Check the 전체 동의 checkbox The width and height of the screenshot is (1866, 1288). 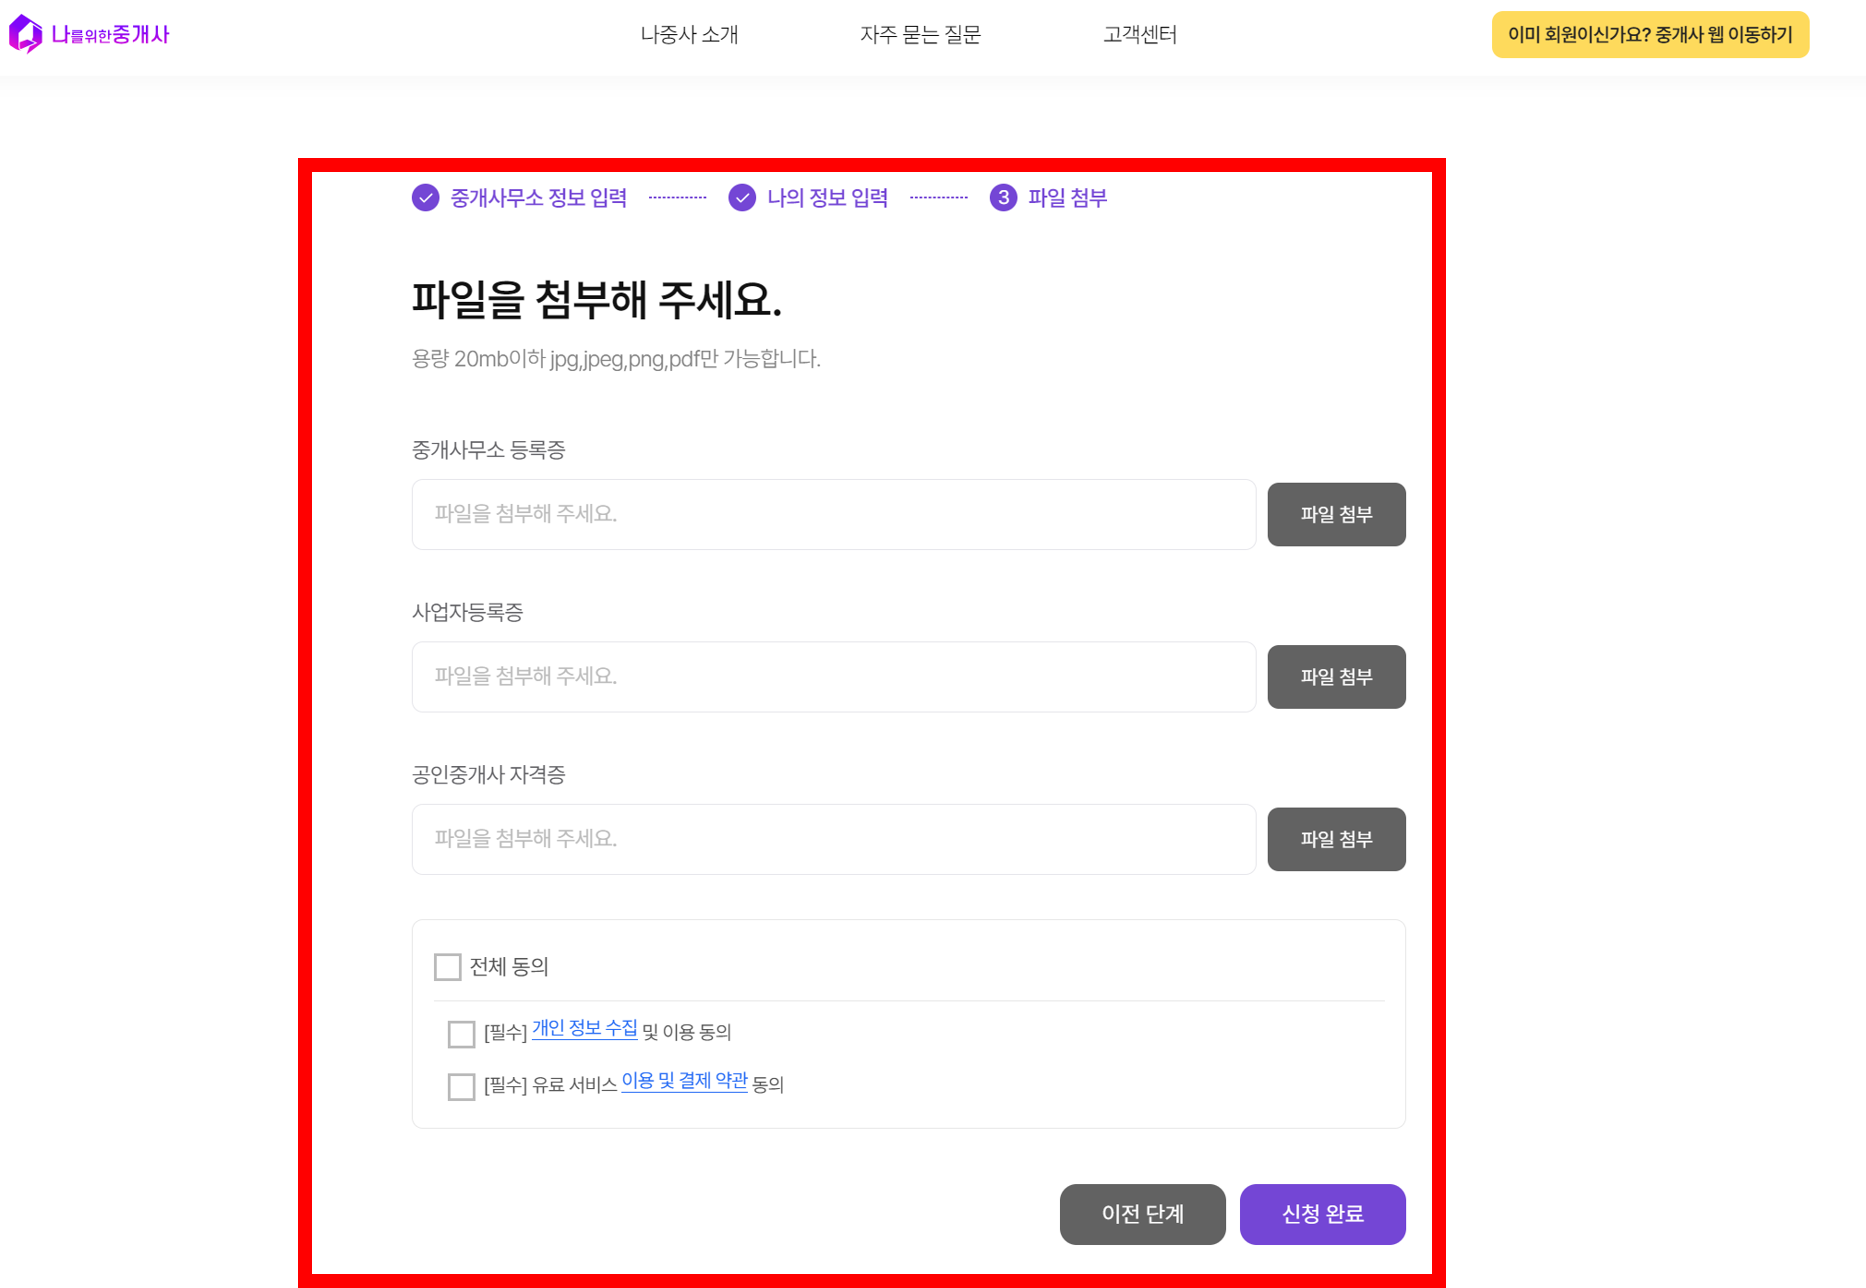pyautogui.click(x=447, y=967)
